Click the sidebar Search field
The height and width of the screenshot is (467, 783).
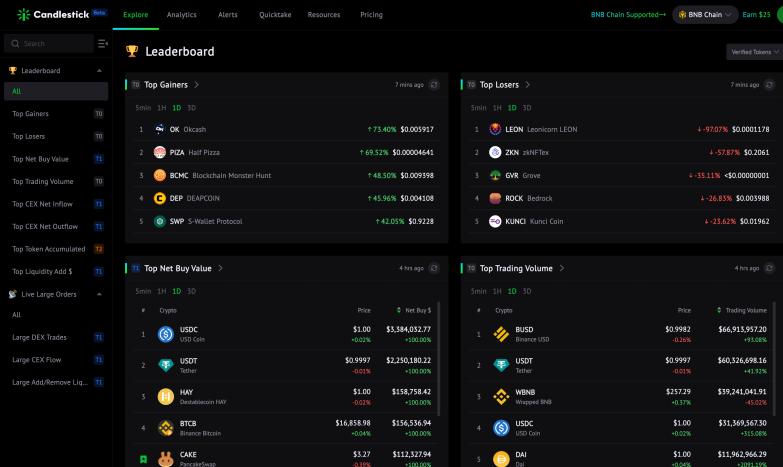coord(49,43)
